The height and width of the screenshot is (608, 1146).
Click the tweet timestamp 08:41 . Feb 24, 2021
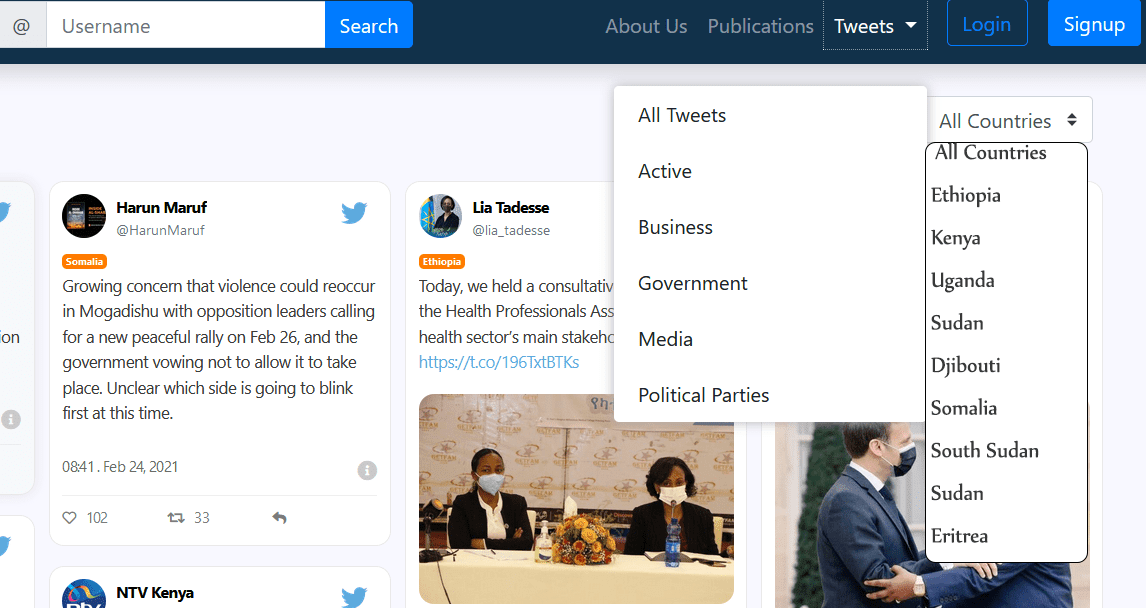[x=120, y=467]
